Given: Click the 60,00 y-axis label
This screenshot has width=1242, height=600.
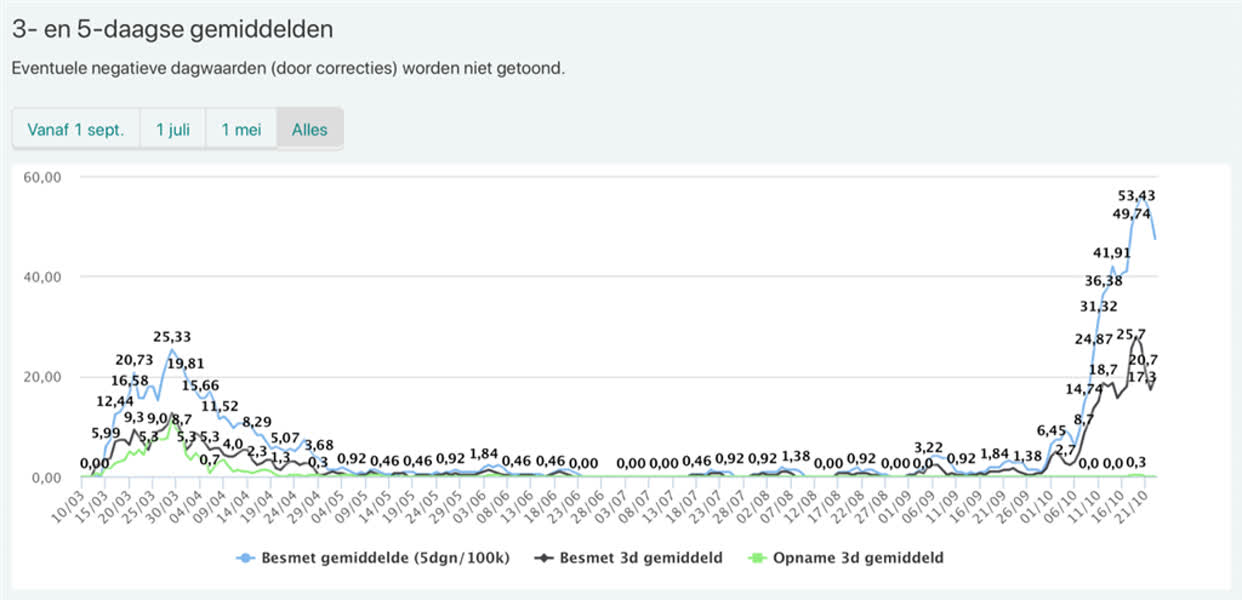Looking at the screenshot, I should coord(42,177).
